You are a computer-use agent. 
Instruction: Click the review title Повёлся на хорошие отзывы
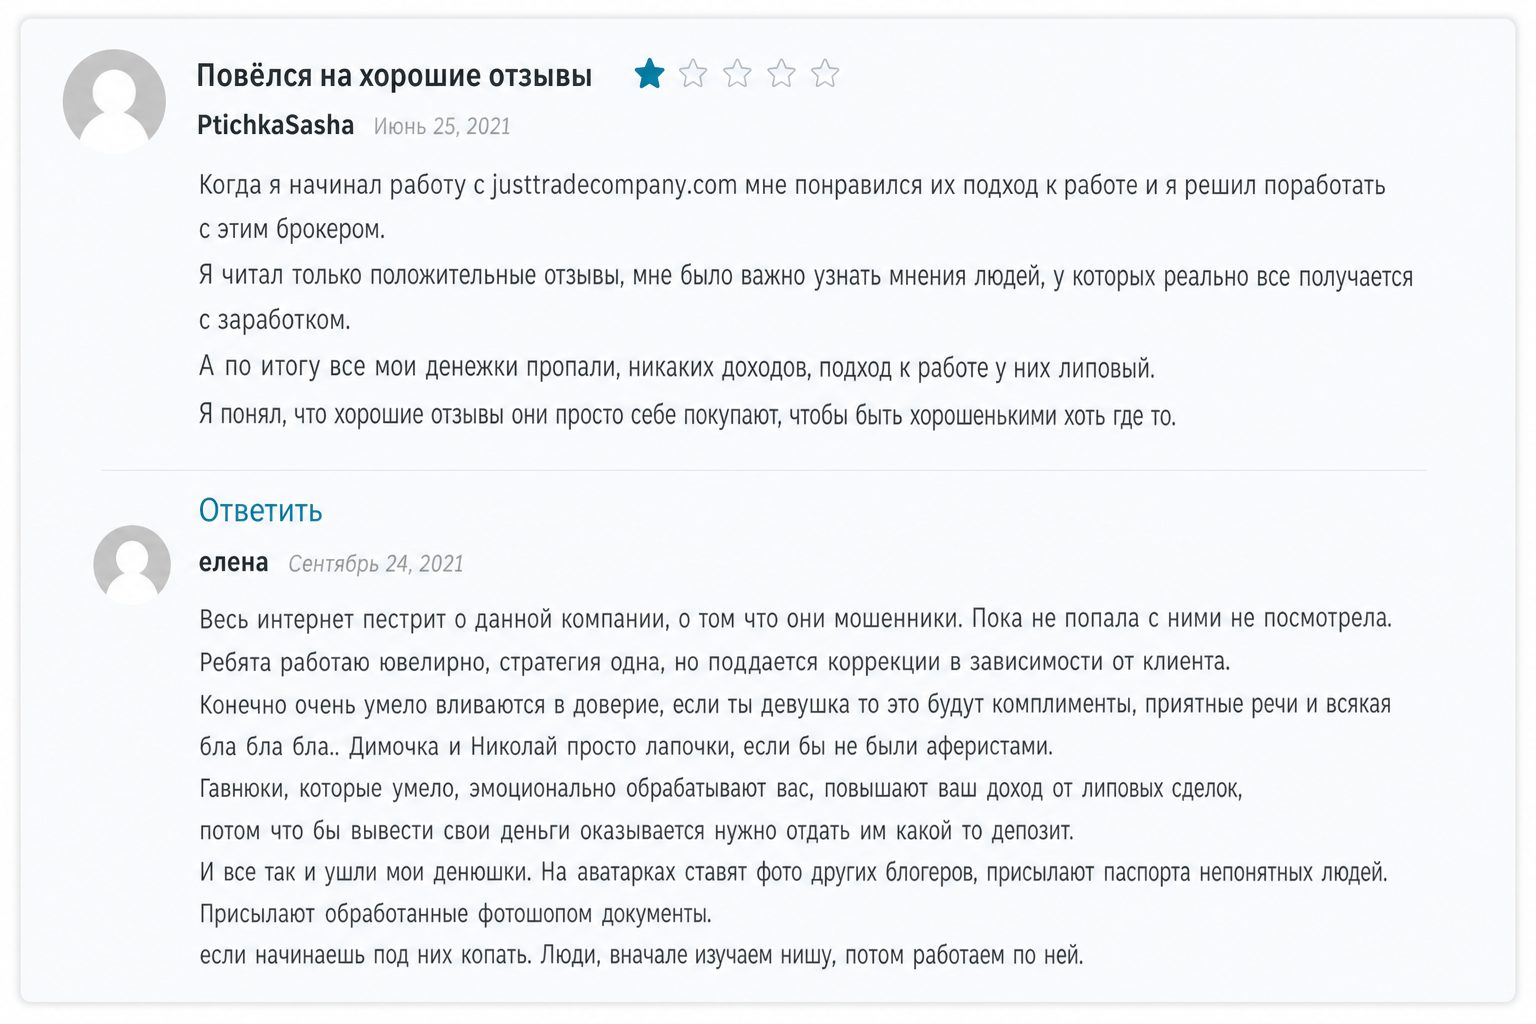(394, 76)
